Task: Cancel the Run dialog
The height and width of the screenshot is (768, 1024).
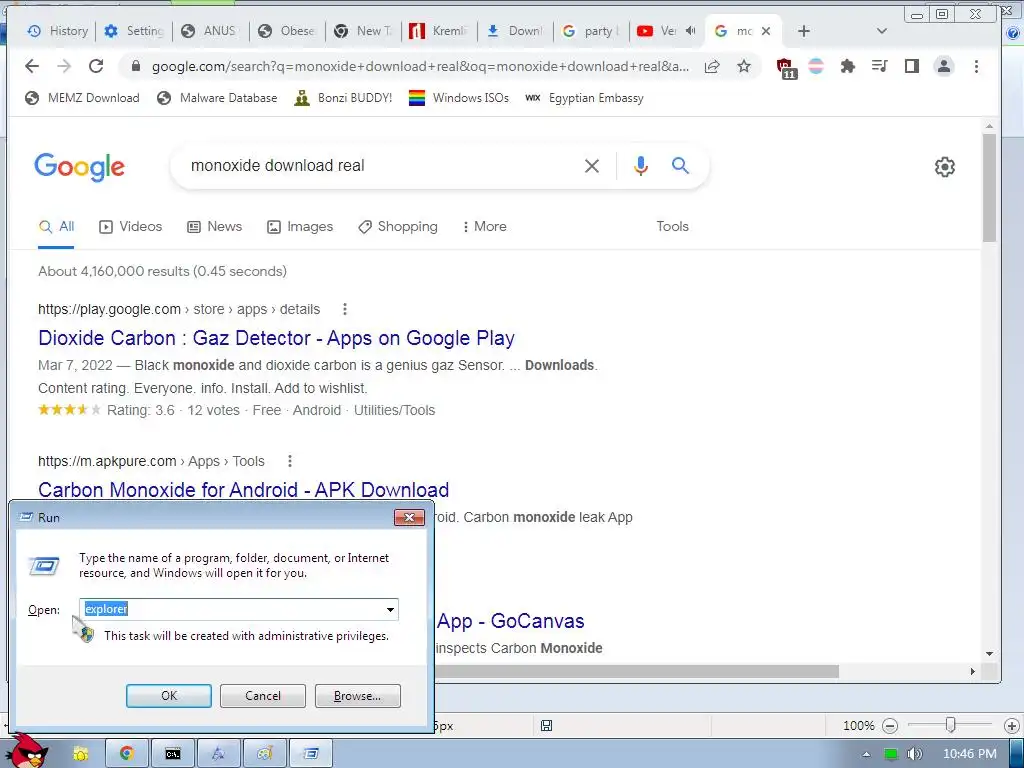Action: [x=263, y=696]
